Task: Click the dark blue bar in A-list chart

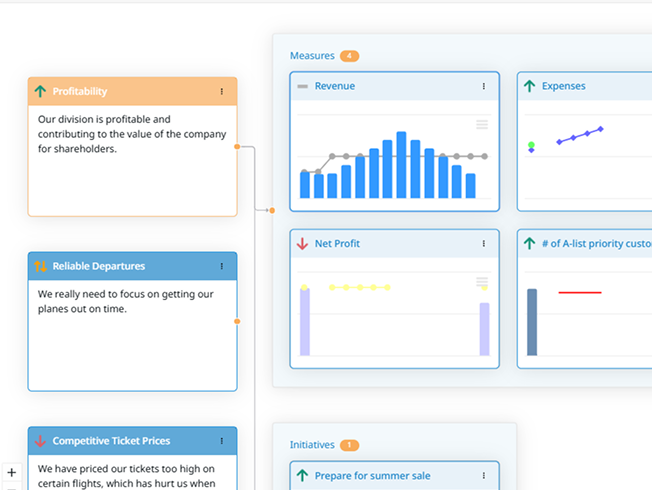Action: [x=532, y=322]
